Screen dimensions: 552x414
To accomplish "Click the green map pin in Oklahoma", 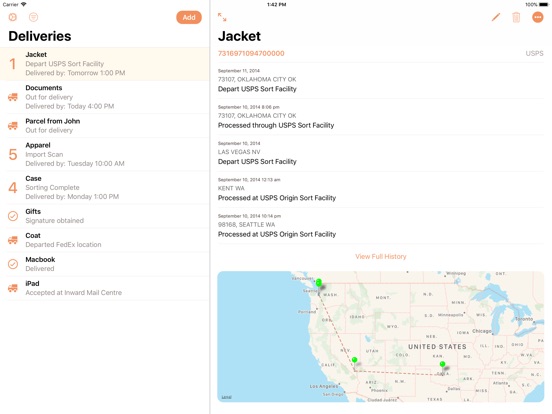I will pyautogui.click(x=443, y=364).
